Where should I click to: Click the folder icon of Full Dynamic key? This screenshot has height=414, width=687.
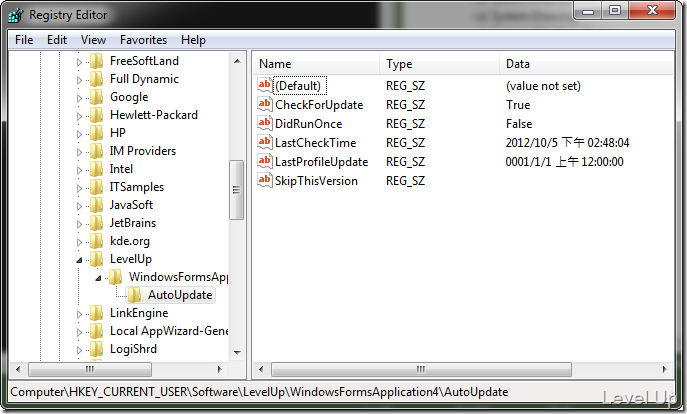[x=96, y=79]
